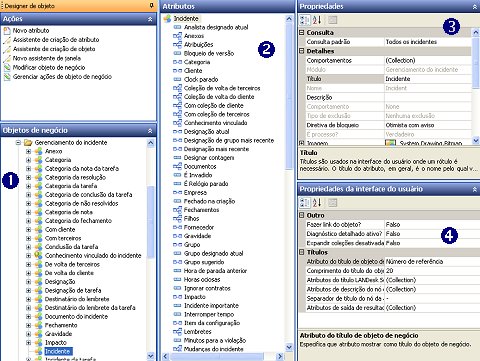Image resolution: width=480 pixels, height=361 pixels.
Task: Expand the Categoria tree node
Action: [x=28, y=160]
